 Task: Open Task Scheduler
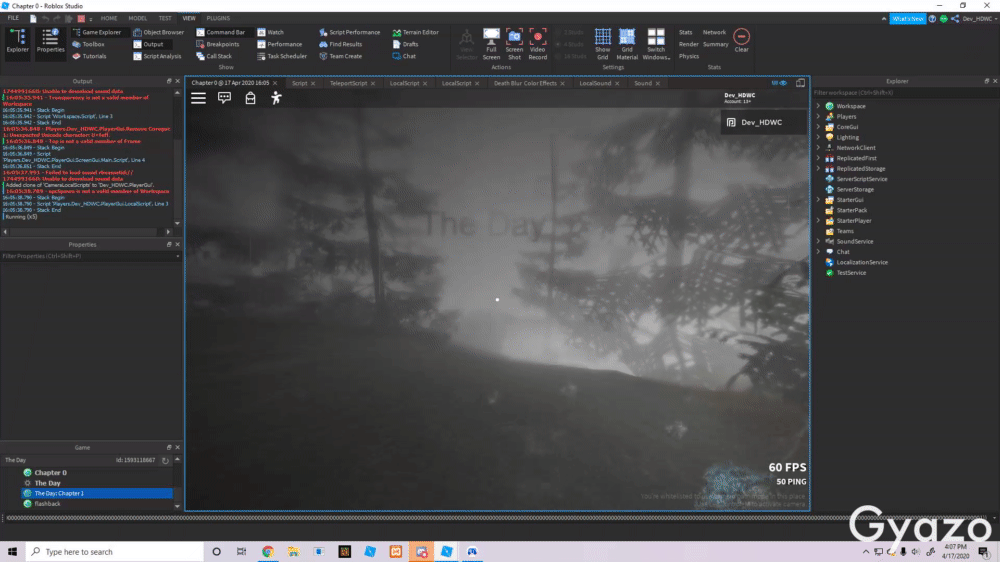tap(282, 56)
